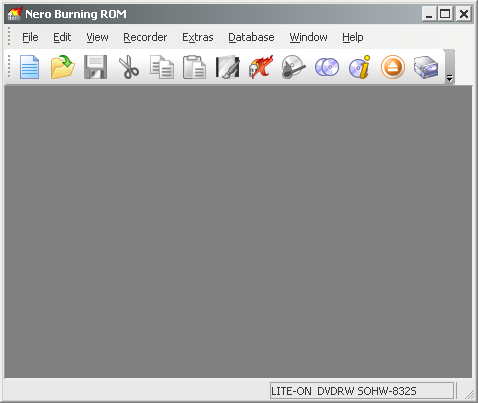This screenshot has width=478, height=403.
Task: Click the toolbar dotted grip handle
Action: [x=9, y=66]
